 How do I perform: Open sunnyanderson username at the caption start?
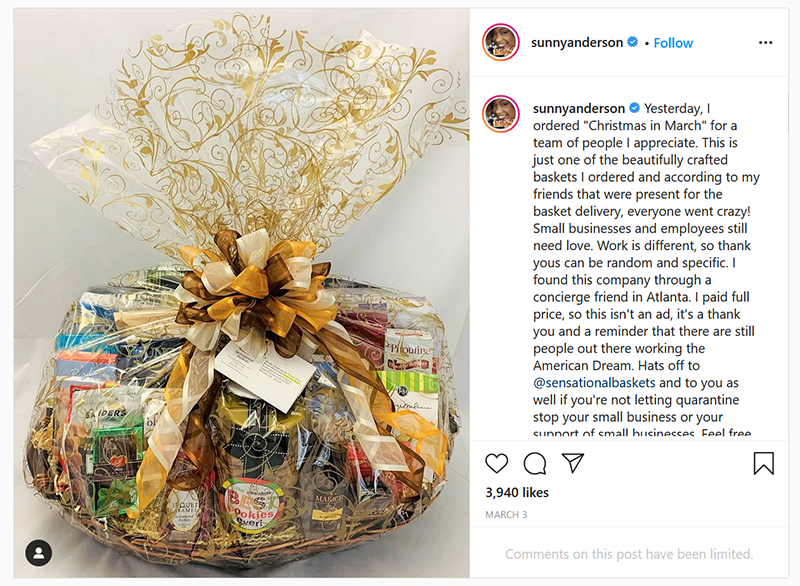click(x=579, y=108)
